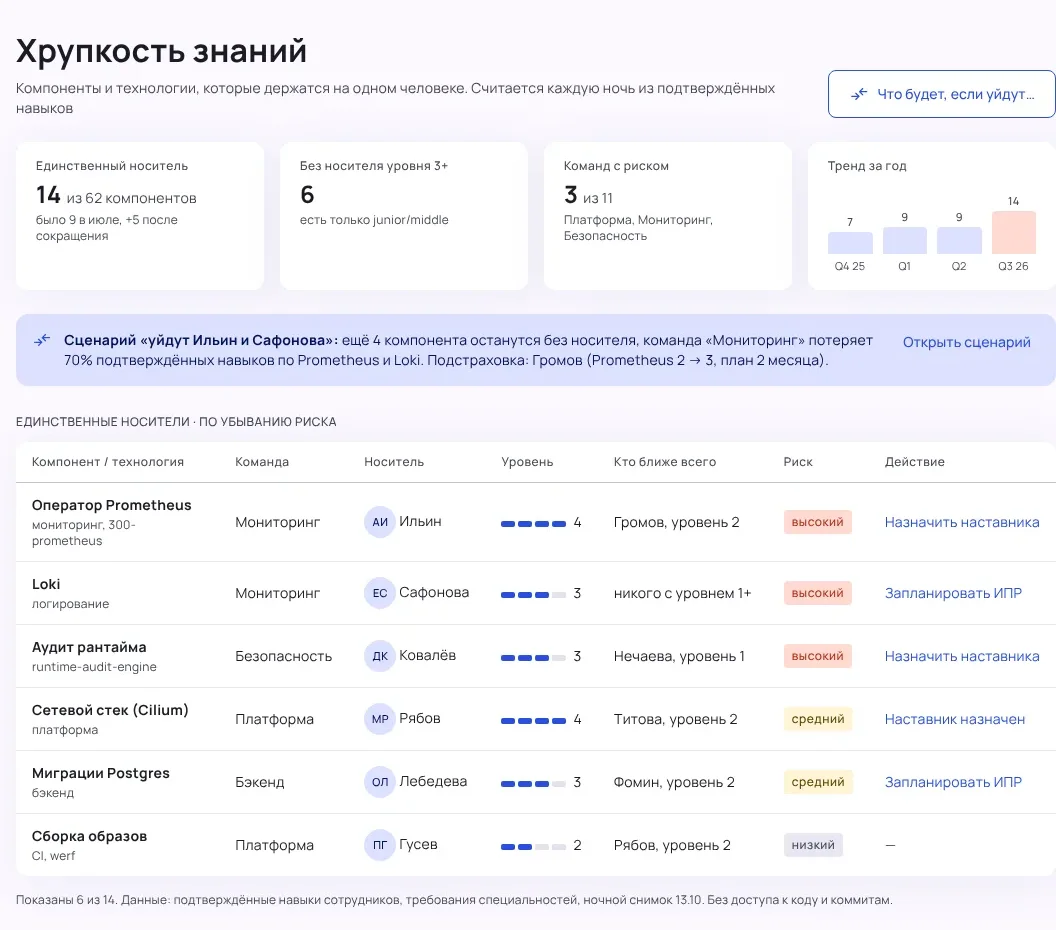Click the Q3 26 trend bar
Viewport: 1056px width, 930px height.
point(1014,232)
